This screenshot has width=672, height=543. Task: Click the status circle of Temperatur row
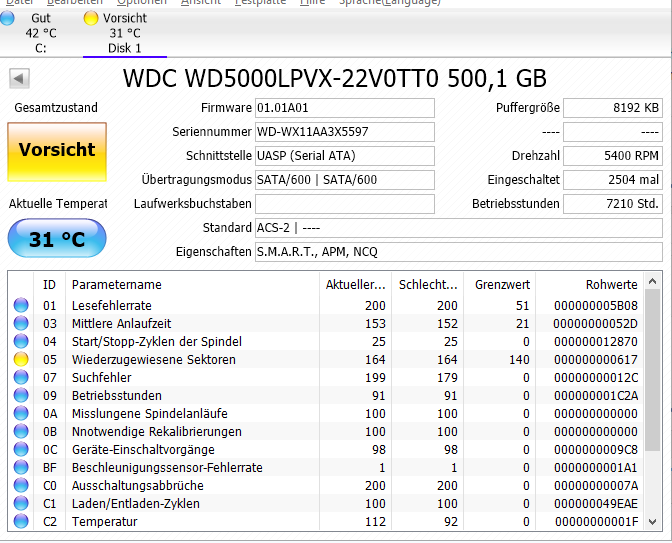[x=21, y=521]
